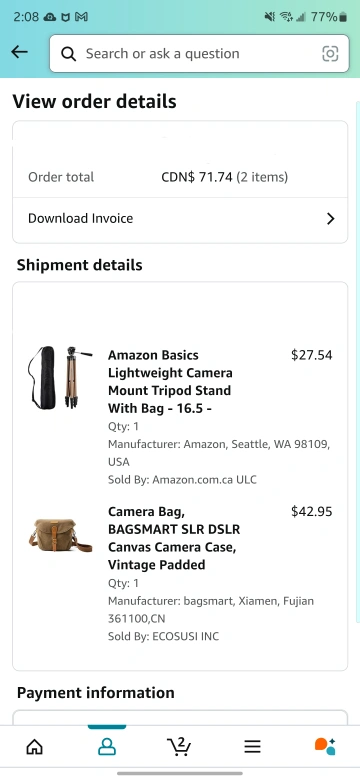Open the Download Invoice row

180,219
